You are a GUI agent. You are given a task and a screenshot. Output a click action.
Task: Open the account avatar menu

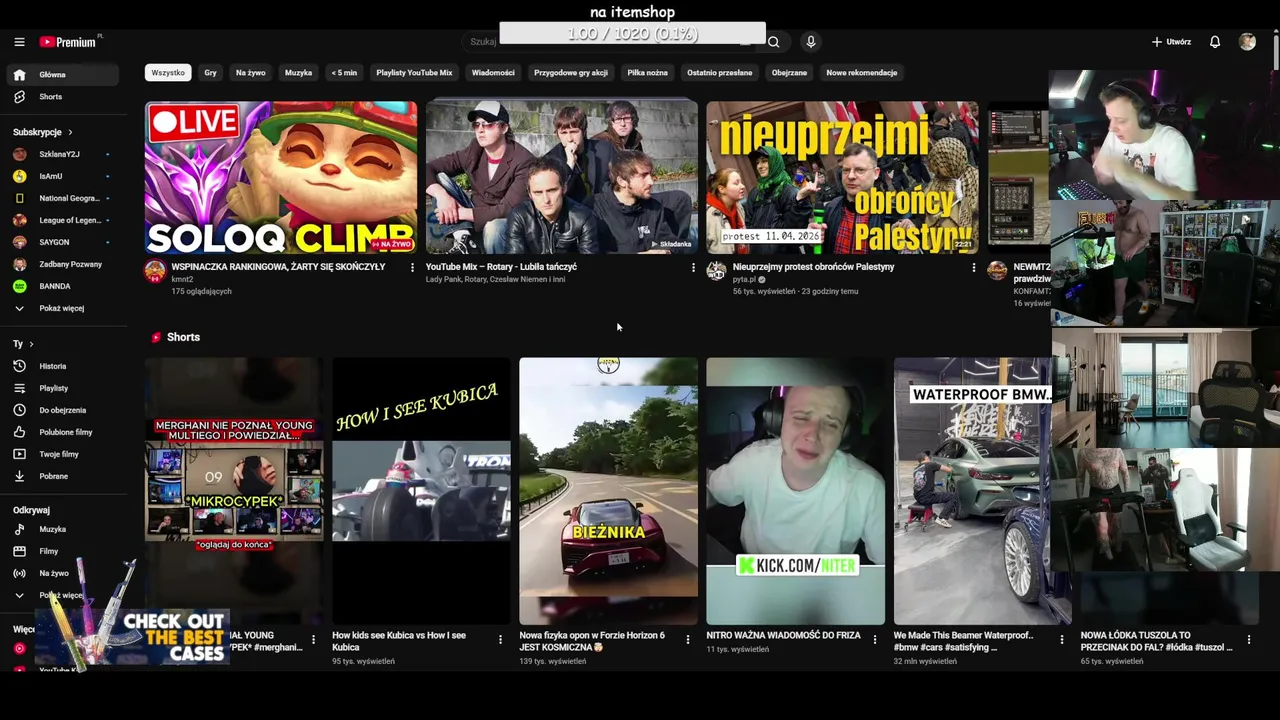click(1247, 42)
